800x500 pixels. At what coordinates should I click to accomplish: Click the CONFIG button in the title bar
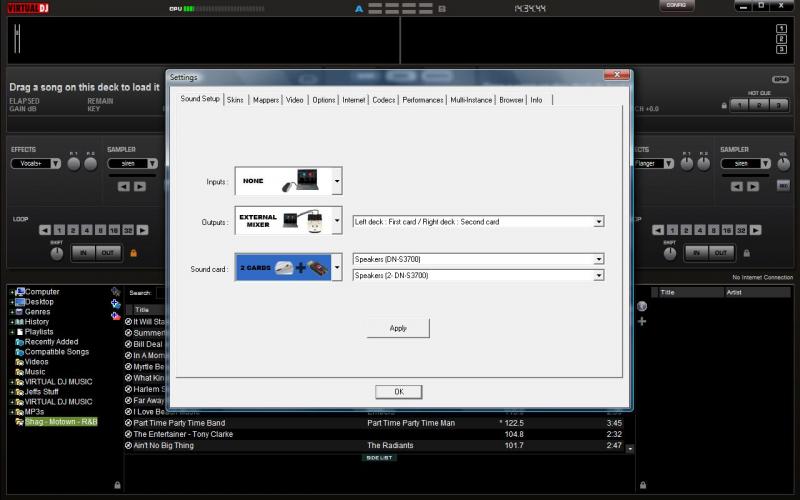[x=676, y=6]
